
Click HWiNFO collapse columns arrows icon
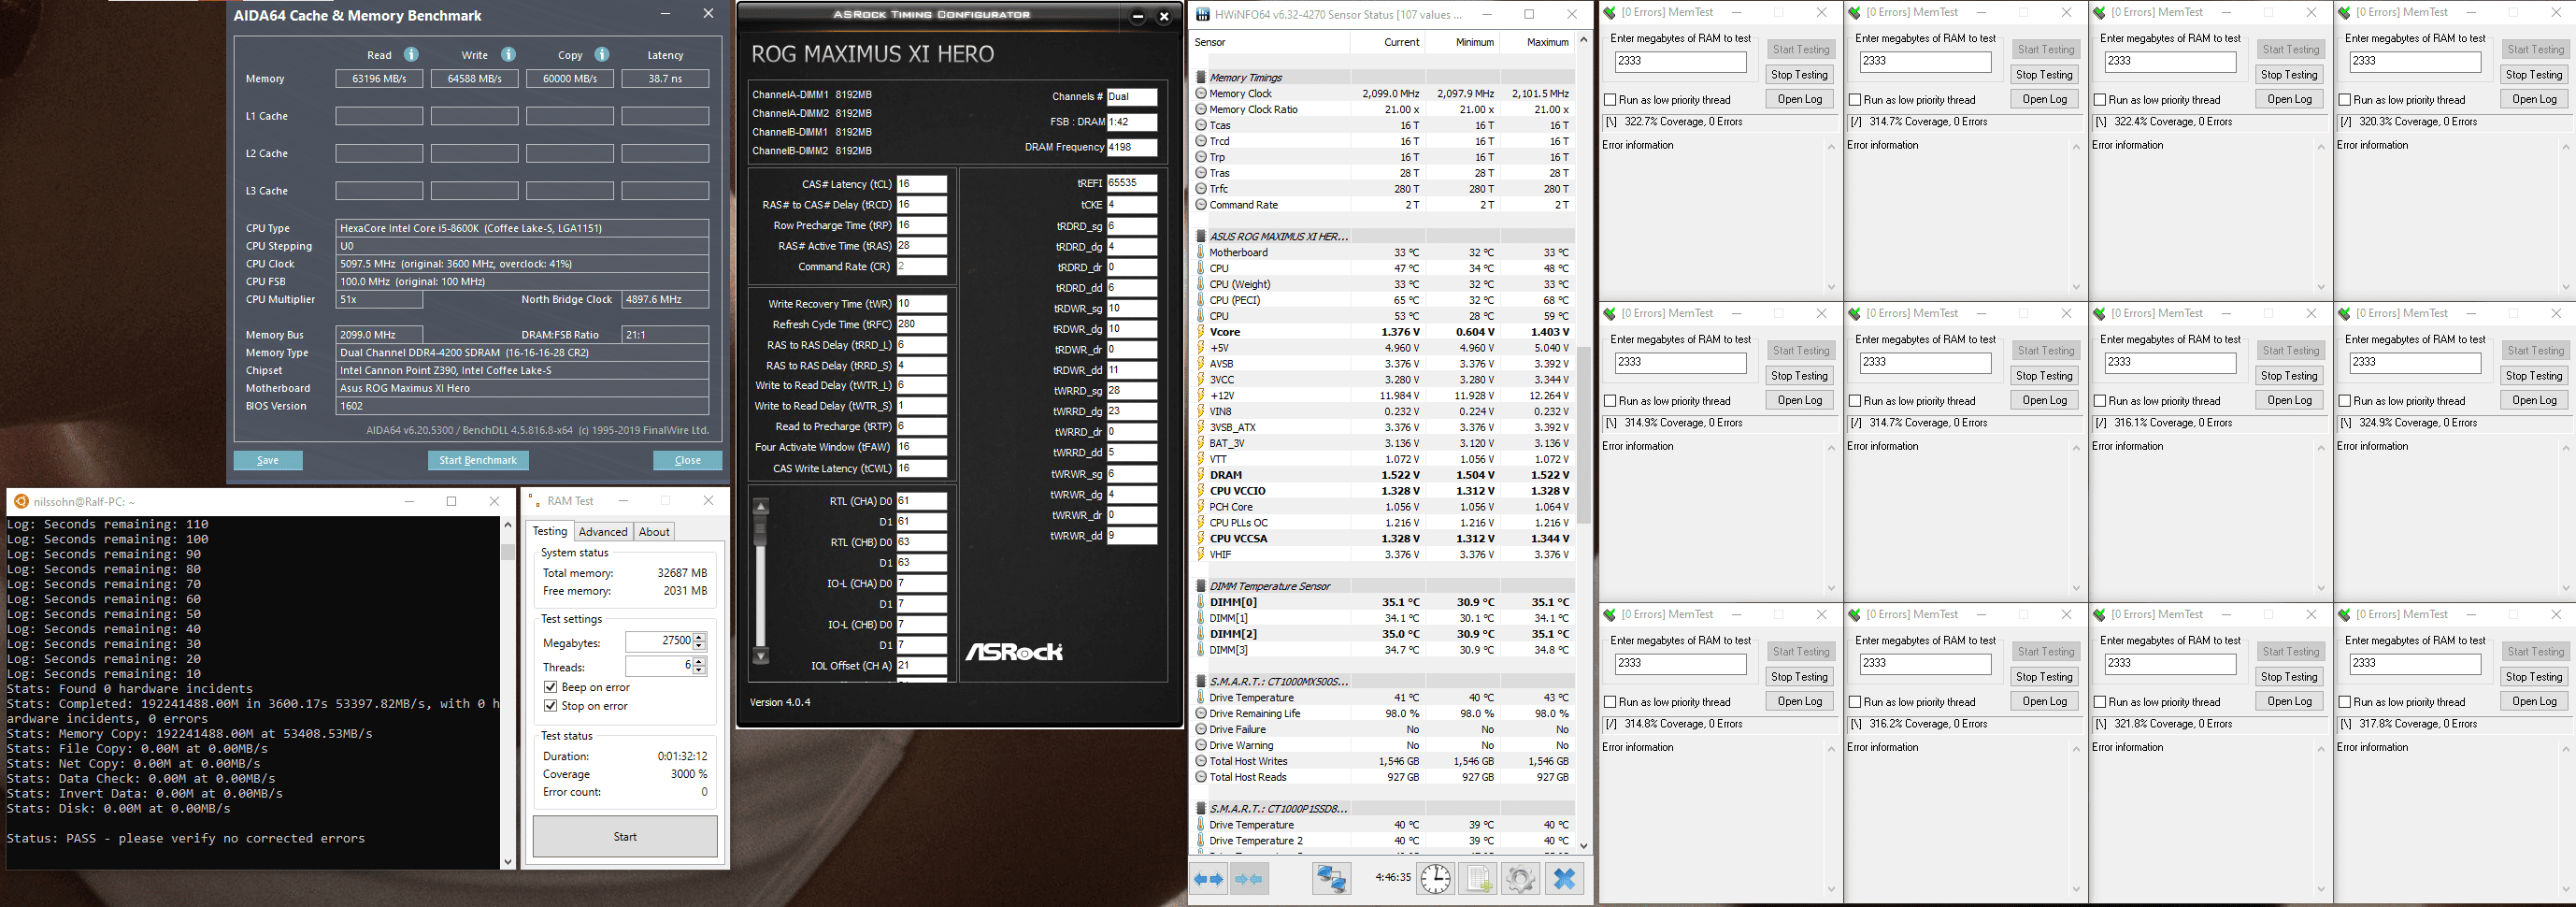tap(1248, 879)
